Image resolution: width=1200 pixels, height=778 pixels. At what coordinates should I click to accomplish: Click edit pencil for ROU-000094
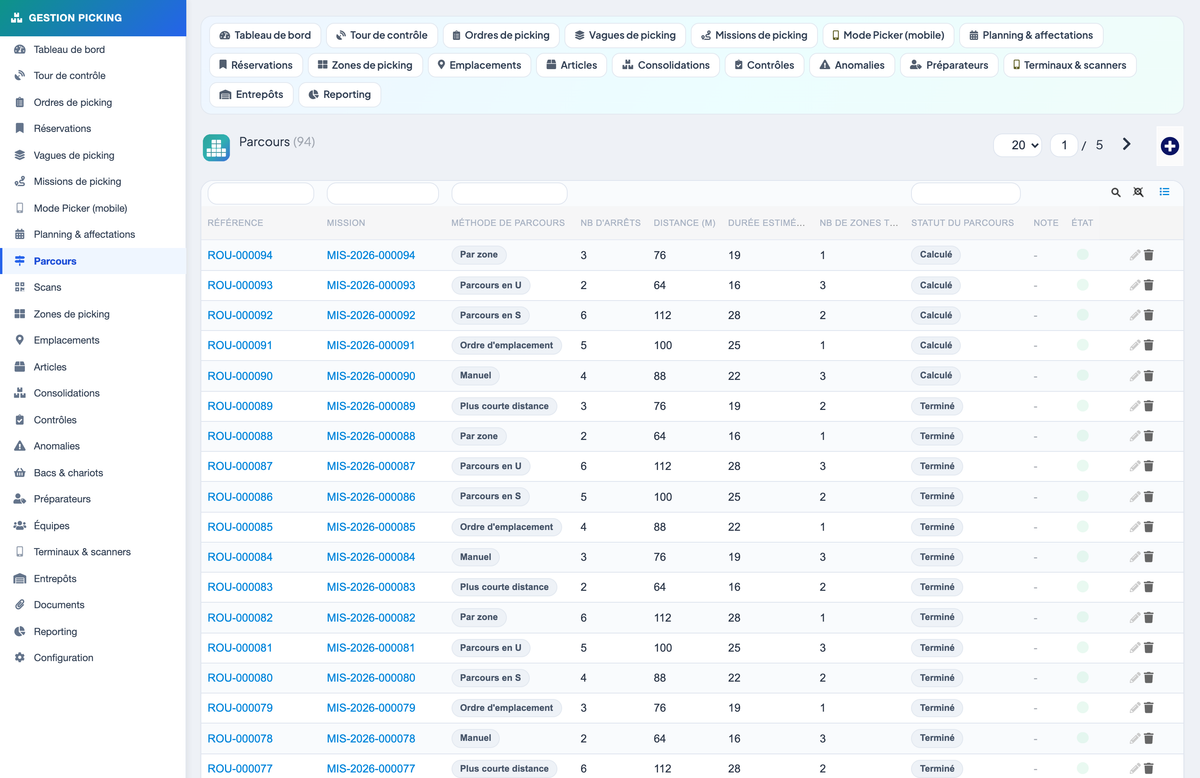[x=1134, y=255]
